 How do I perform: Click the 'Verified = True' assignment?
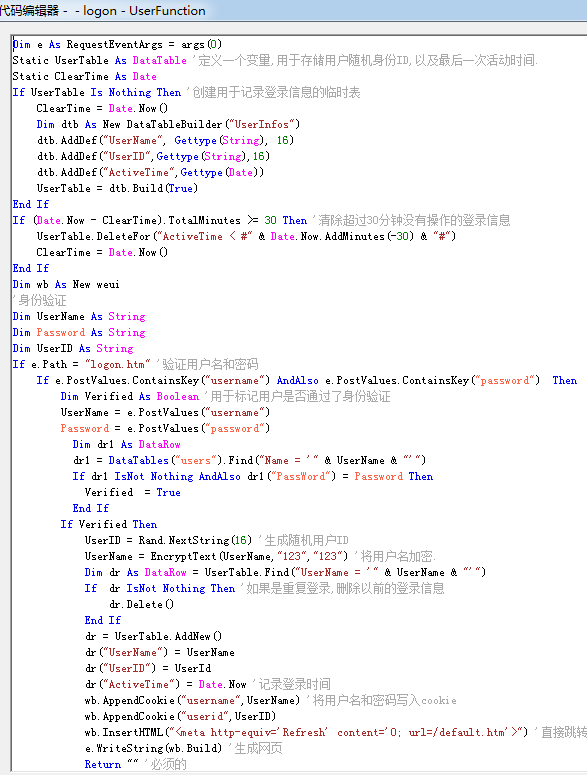[x=132, y=492]
